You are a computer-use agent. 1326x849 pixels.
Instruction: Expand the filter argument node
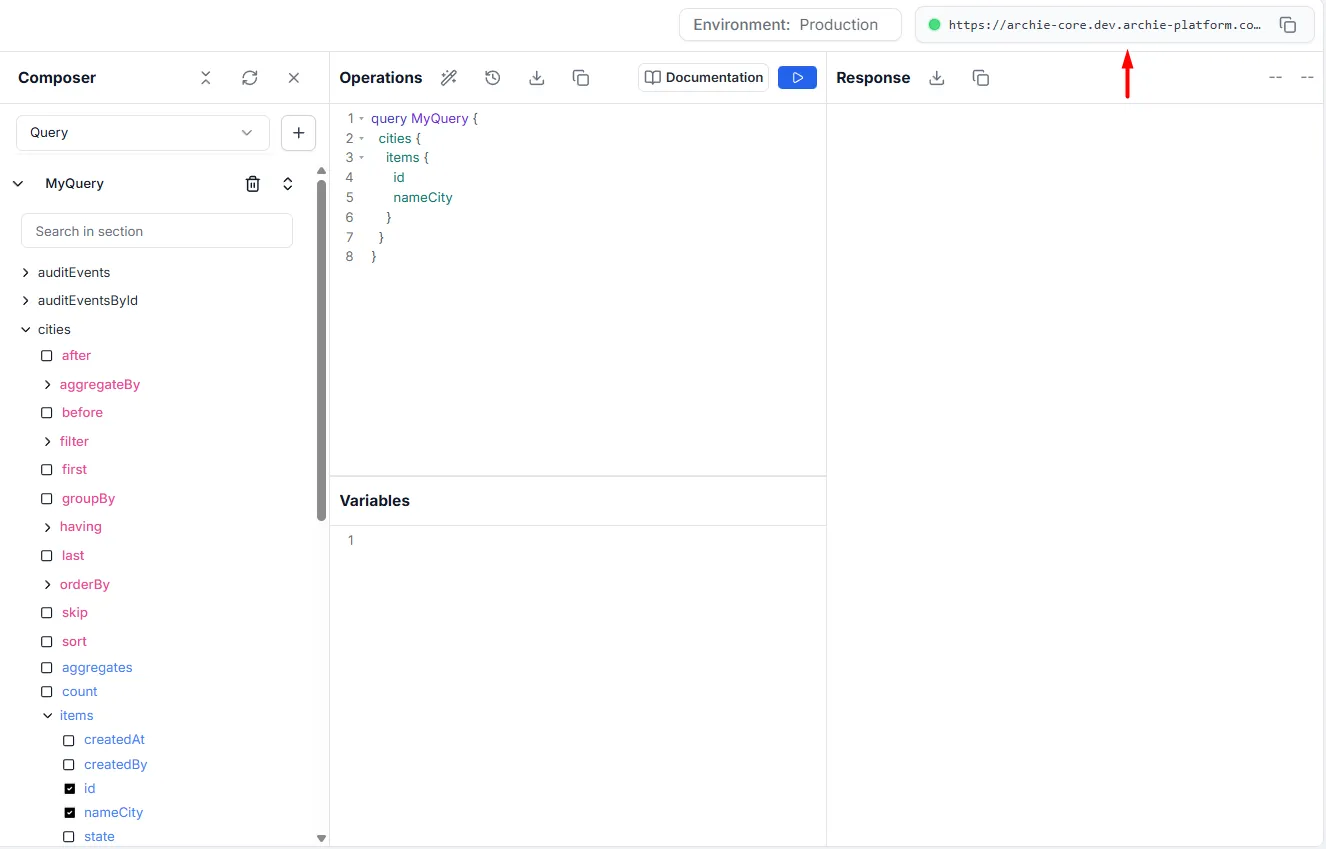(48, 442)
